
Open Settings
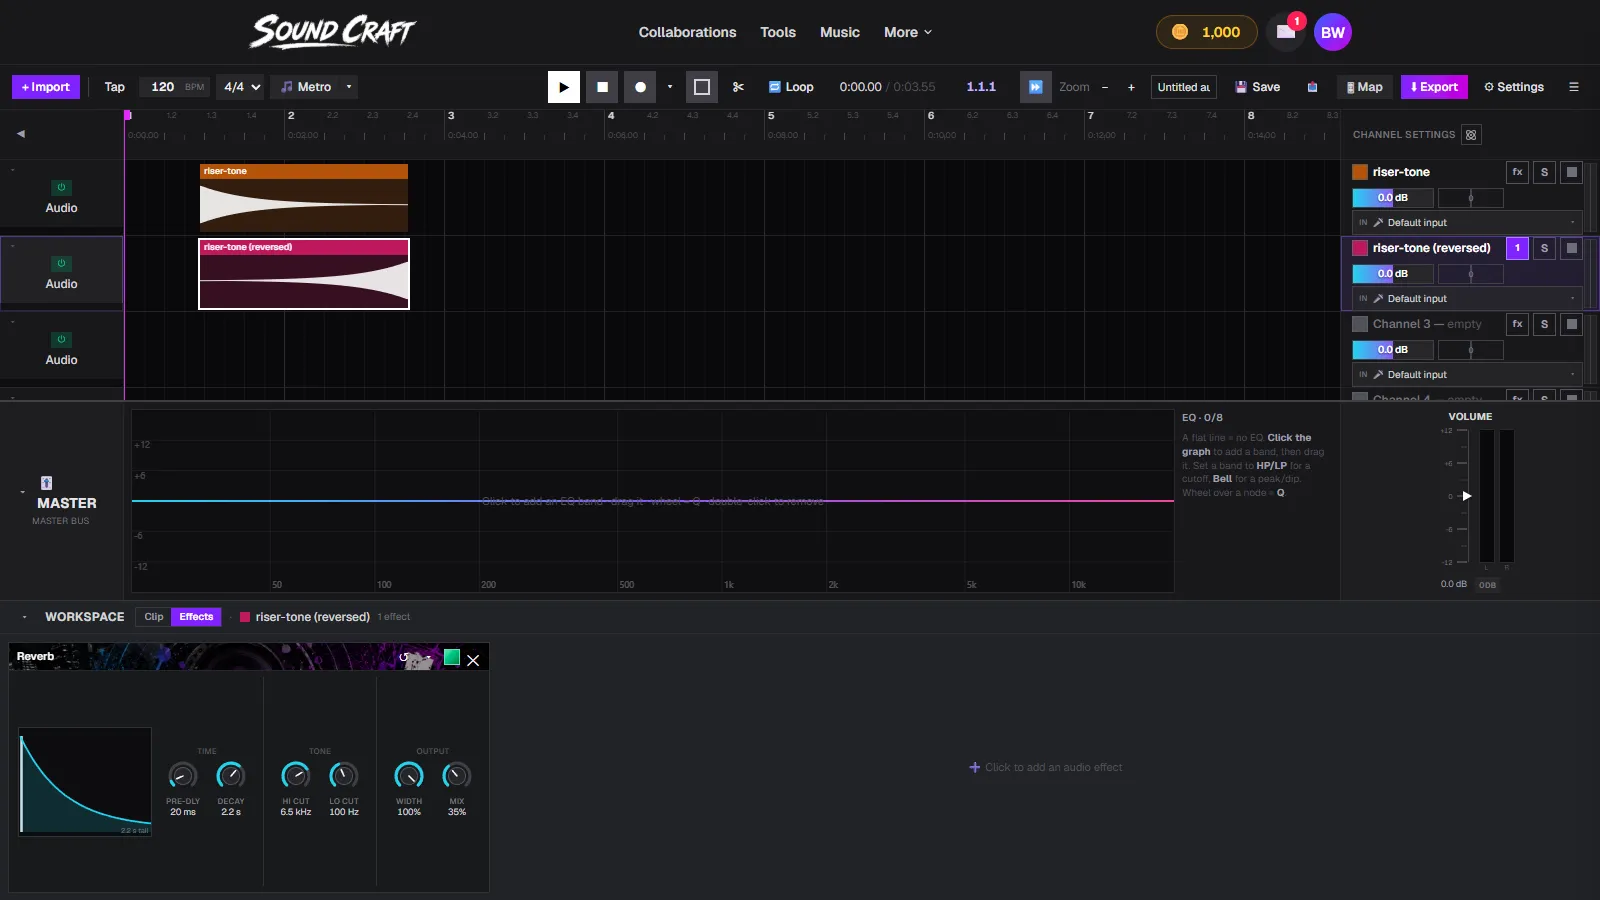pos(1514,87)
